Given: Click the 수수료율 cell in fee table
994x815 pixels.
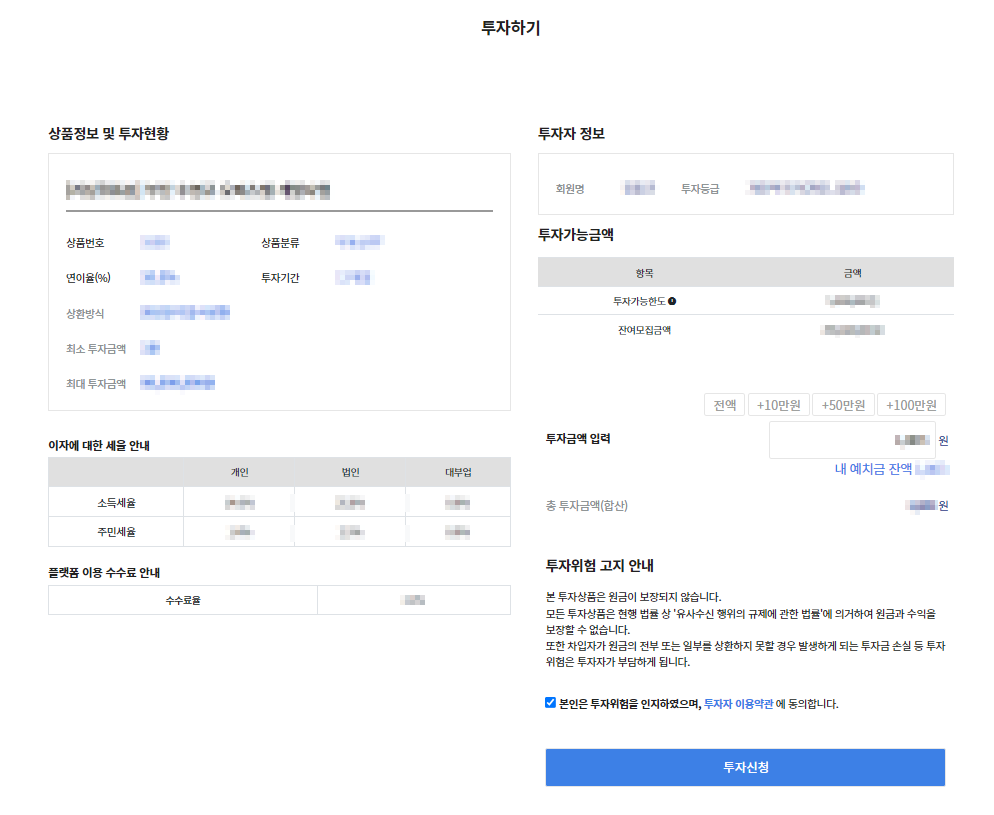Looking at the screenshot, I should tap(183, 601).
